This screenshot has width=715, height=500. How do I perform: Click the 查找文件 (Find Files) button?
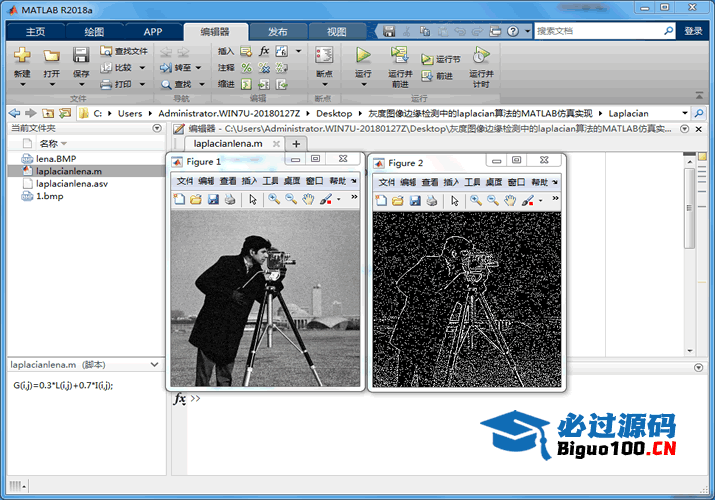tap(123, 51)
